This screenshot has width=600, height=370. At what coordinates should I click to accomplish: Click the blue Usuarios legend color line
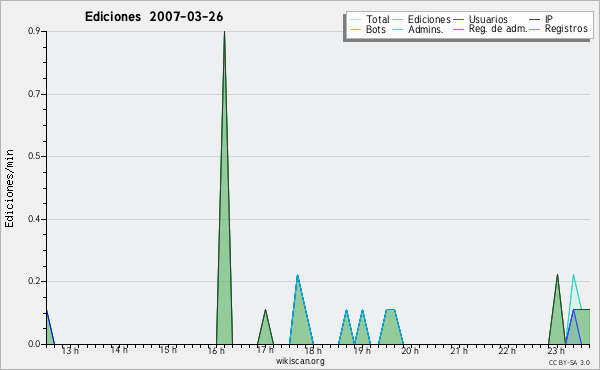click(458, 20)
